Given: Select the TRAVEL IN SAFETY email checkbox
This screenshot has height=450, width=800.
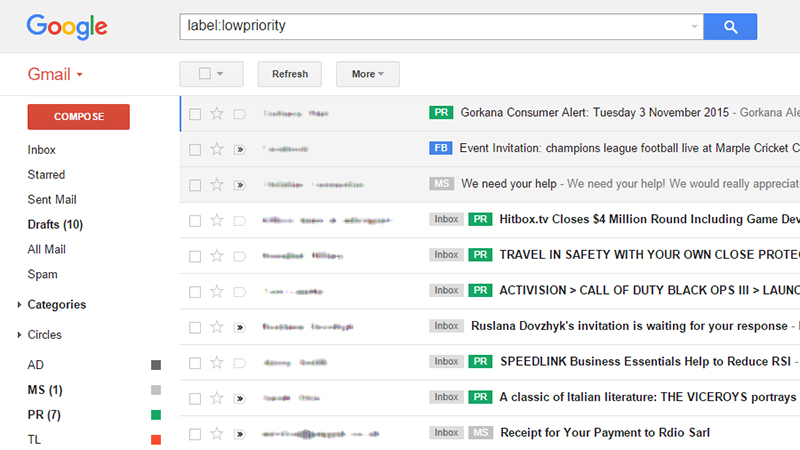Looking at the screenshot, I should (195, 256).
